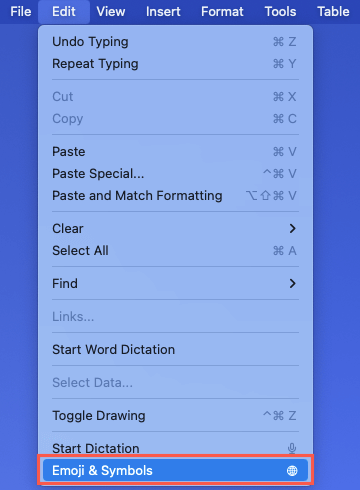Open the Edit menu in menu bar
The width and height of the screenshot is (360, 490).
tap(64, 12)
